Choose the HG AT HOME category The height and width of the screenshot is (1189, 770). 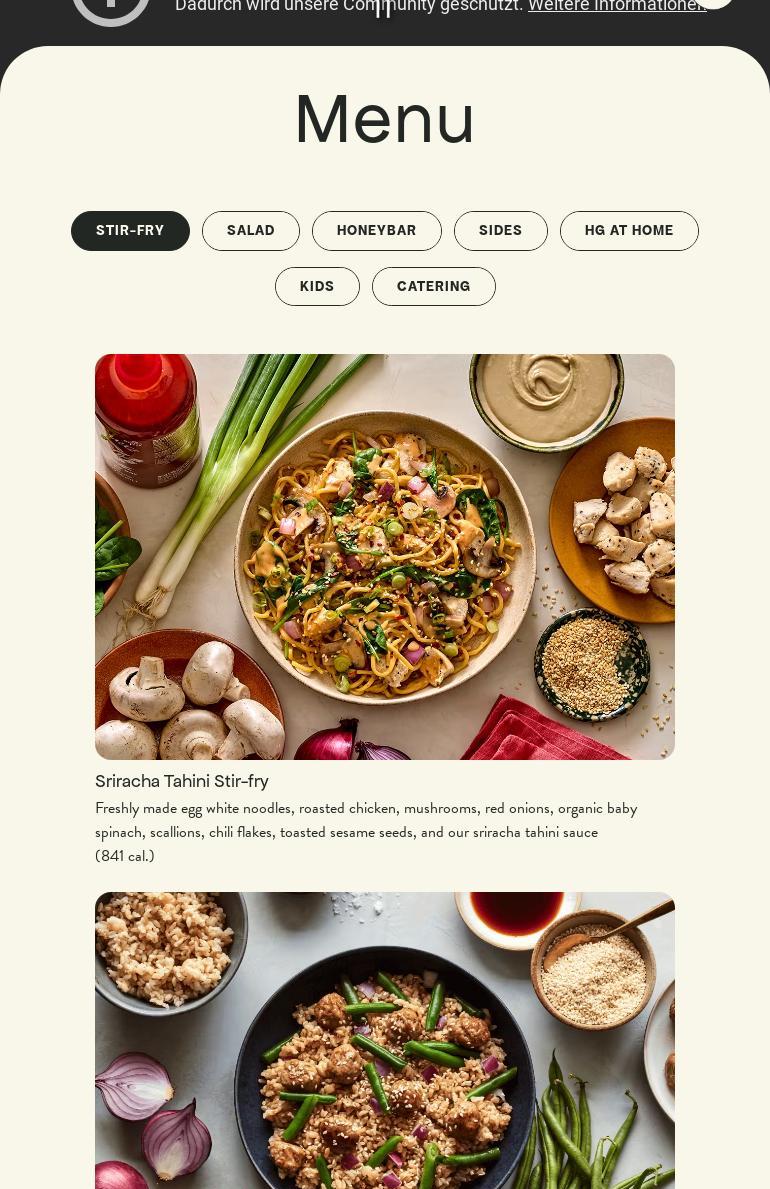(629, 231)
